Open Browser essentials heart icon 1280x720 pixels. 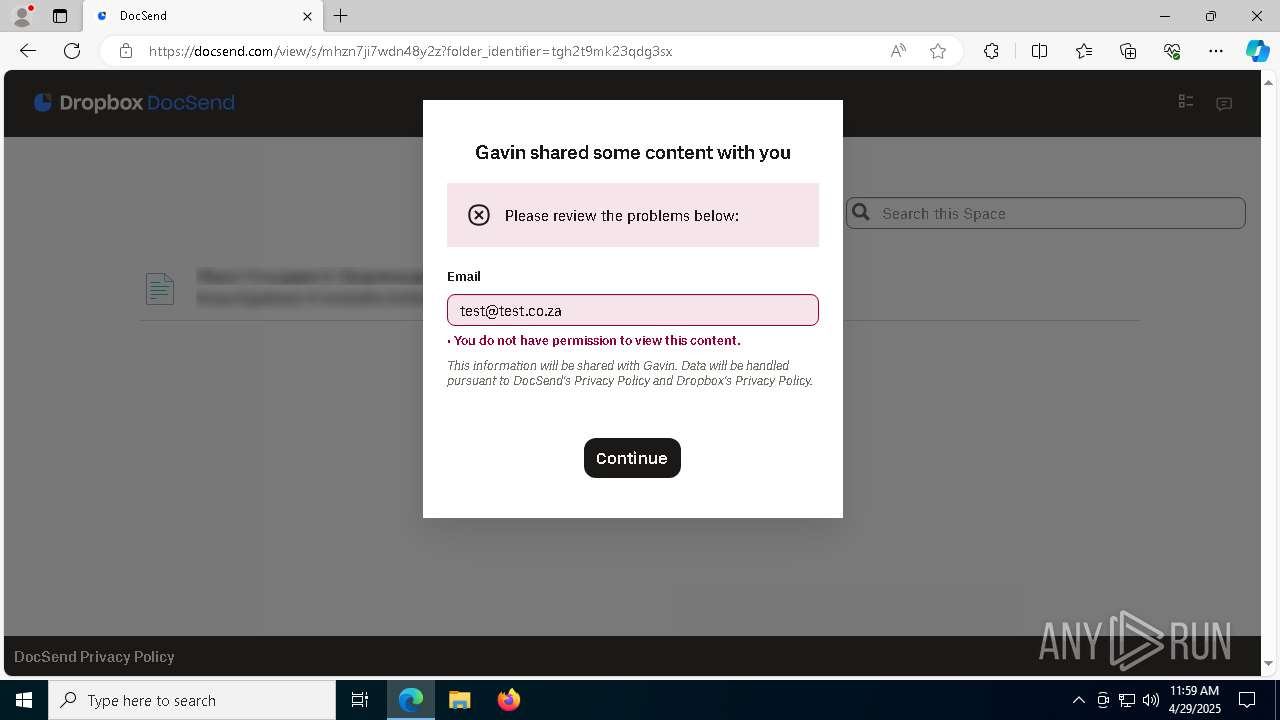tap(1172, 51)
